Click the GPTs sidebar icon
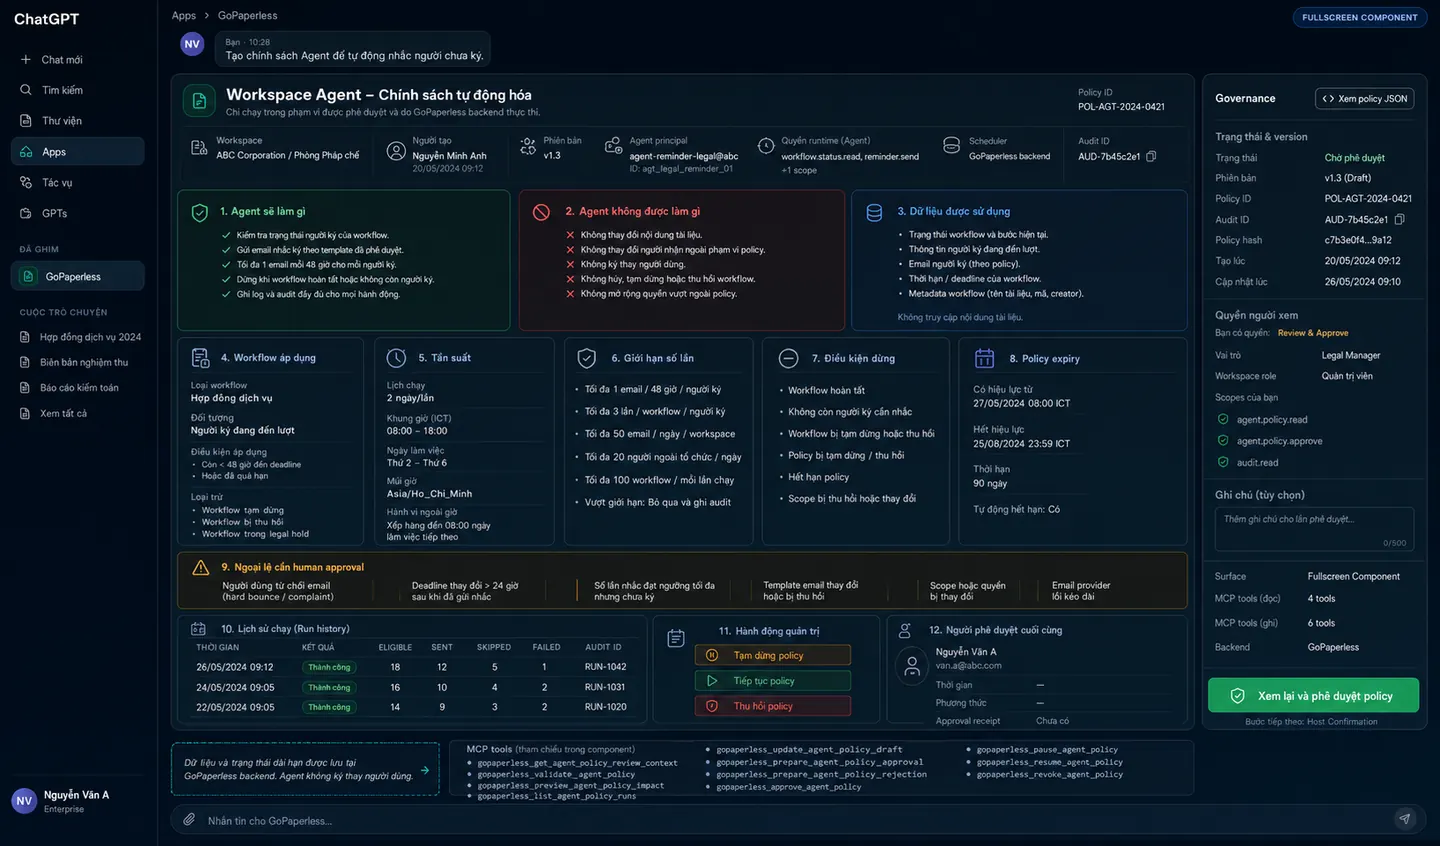This screenshot has height=846, width=1440. coord(26,214)
